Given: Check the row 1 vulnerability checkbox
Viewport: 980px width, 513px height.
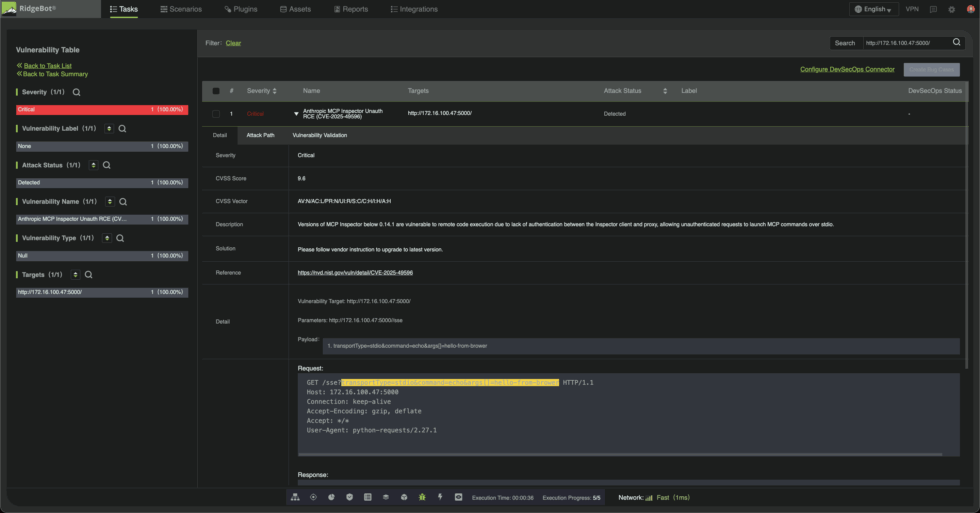Looking at the screenshot, I should [215, 114].
